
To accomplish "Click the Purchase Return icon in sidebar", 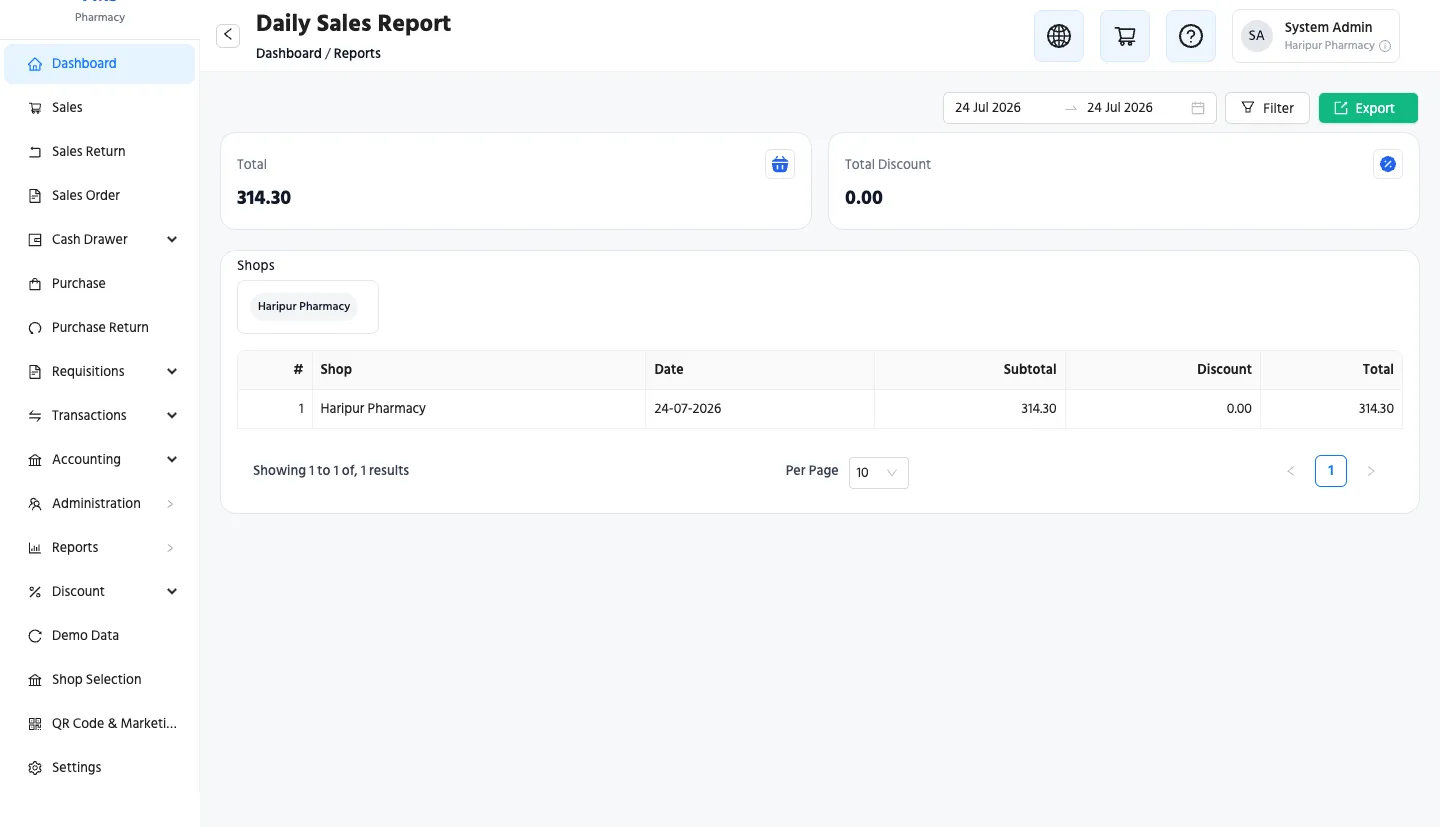I will coord(35,328).
